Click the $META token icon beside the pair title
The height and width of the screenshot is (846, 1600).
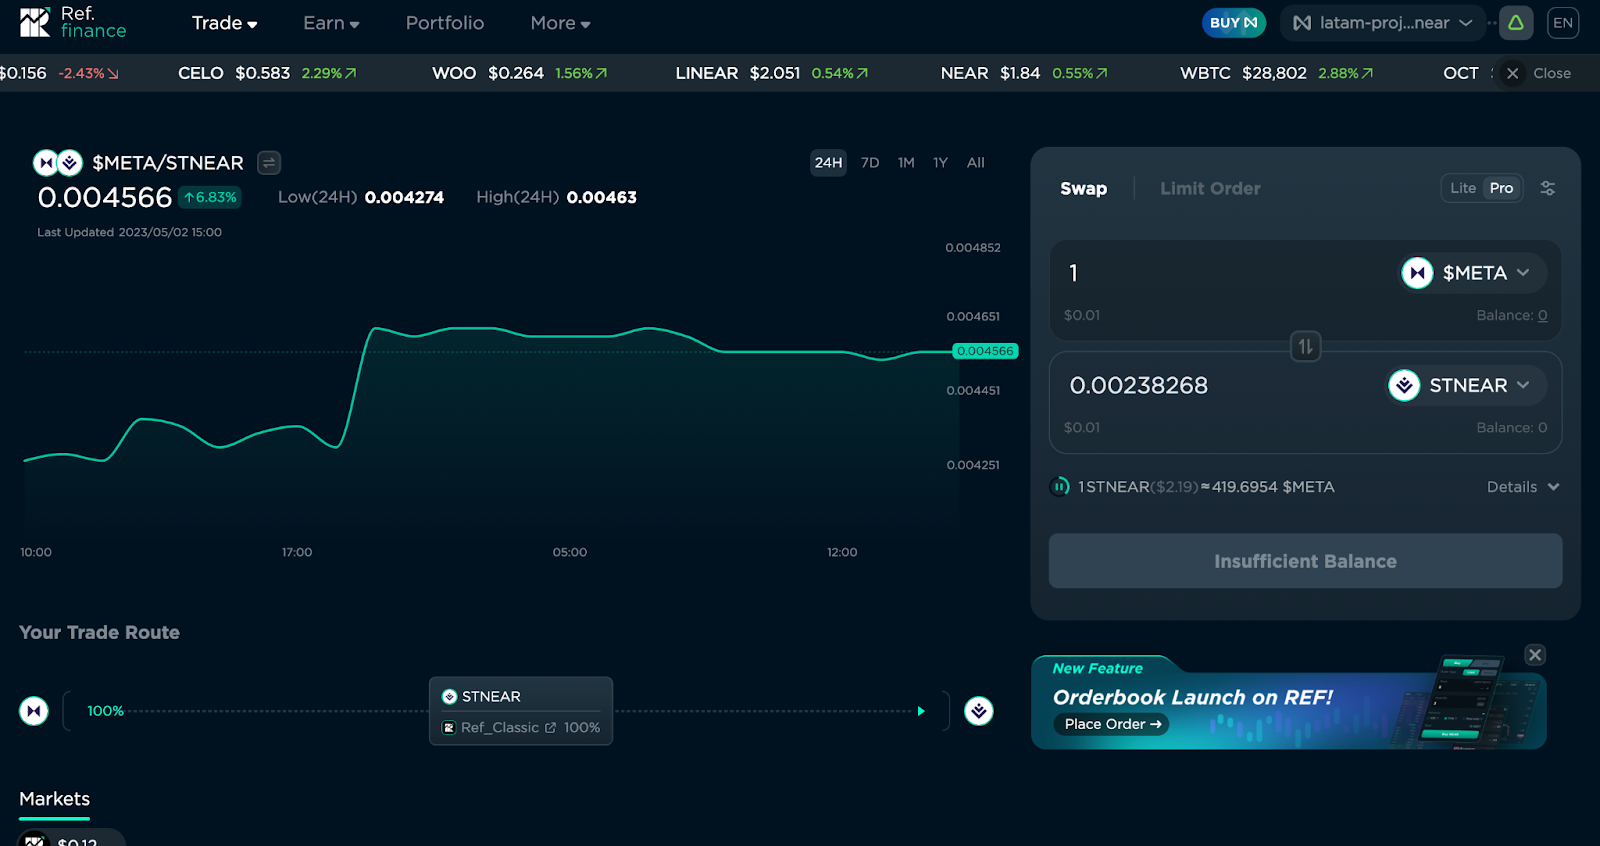point(46,162)
